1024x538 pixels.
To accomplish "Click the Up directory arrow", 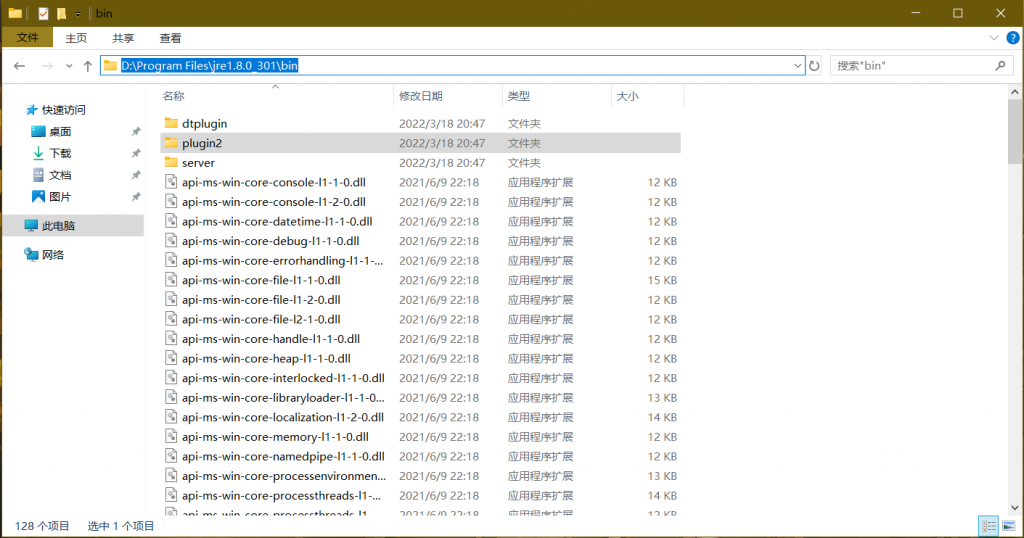I will click(88, 66).
